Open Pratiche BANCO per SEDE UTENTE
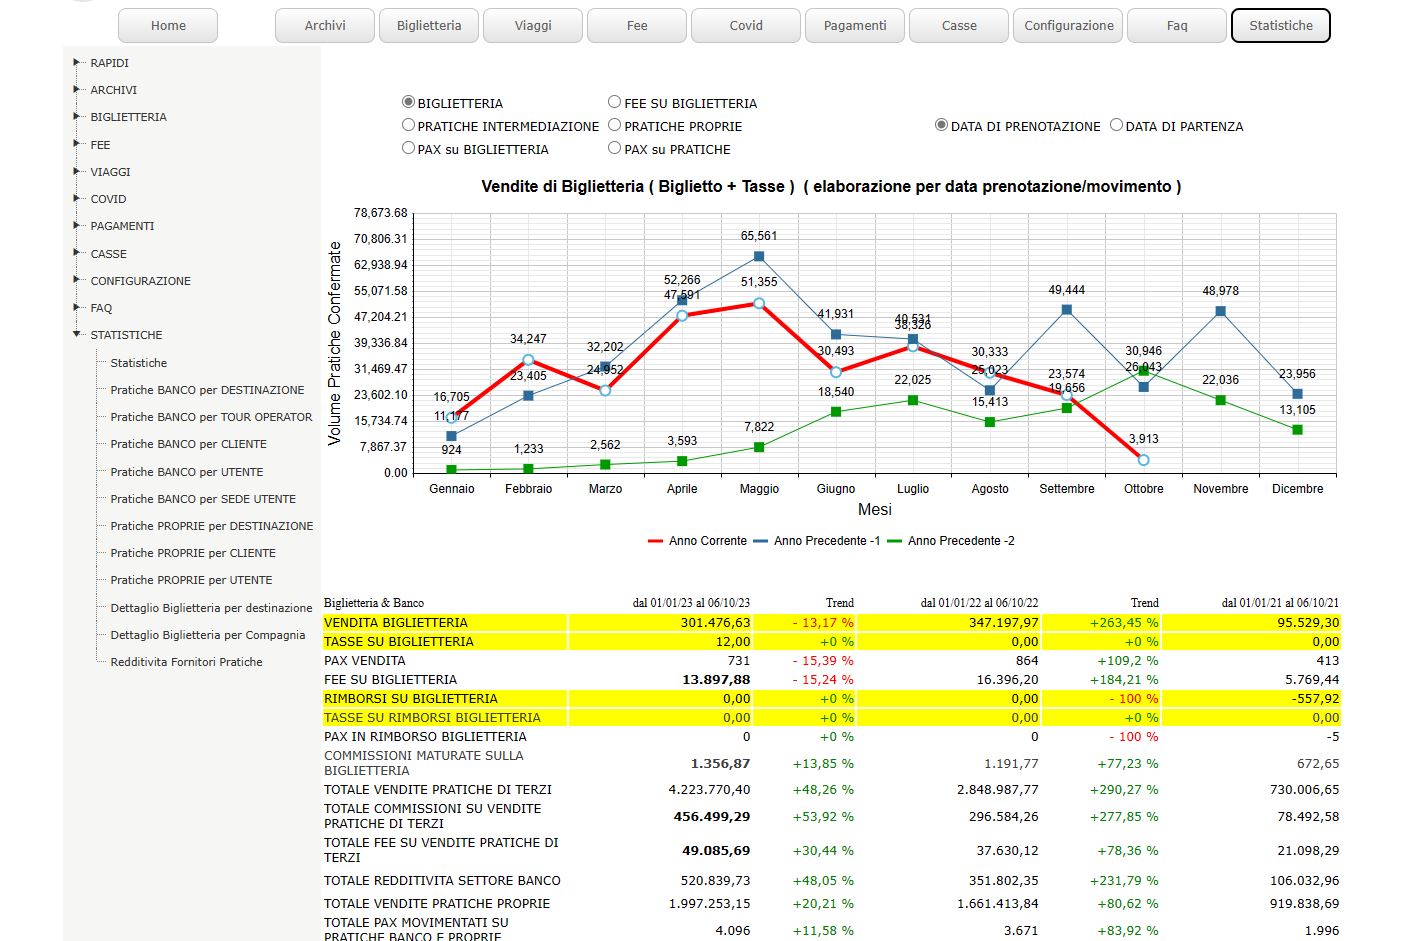This screenshot has width=1416, height=941. tap(203, 499)
